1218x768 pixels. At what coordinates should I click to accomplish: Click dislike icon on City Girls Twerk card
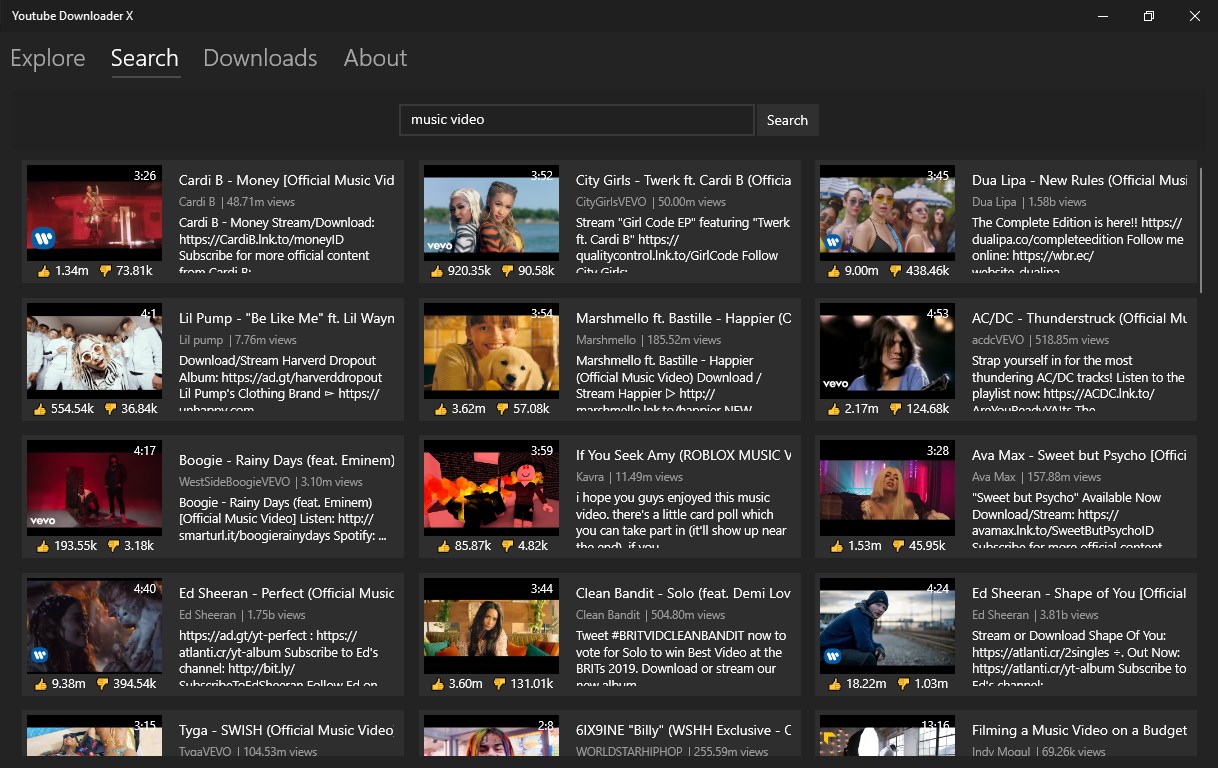tap(507, 271)
